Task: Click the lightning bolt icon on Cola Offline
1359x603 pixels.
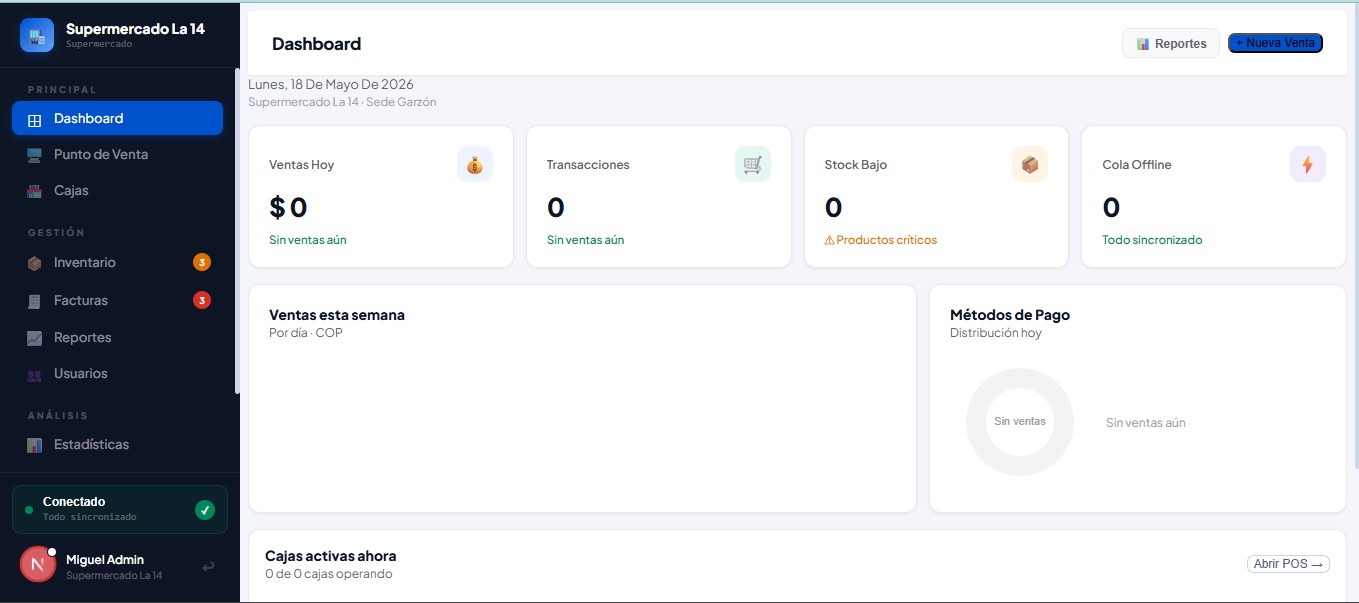Action: pyautogui.click(x=1308, y=164)
